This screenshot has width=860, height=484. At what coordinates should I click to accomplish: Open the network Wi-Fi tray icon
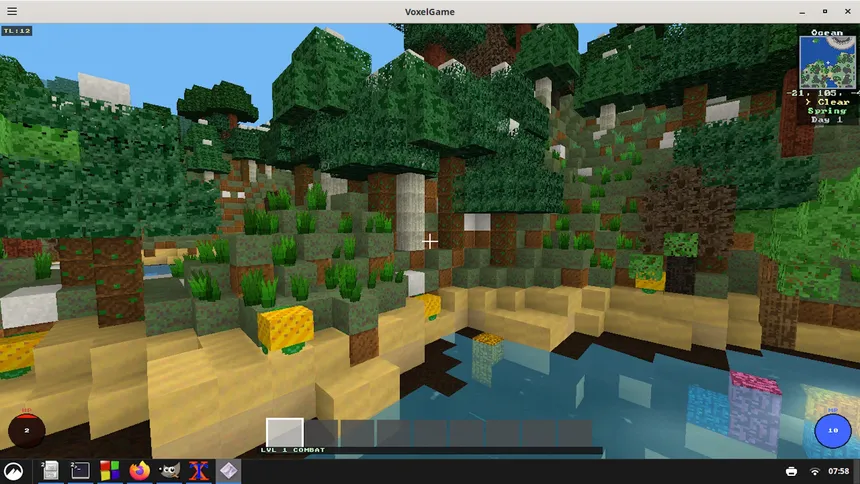click(x=814, y=471)
